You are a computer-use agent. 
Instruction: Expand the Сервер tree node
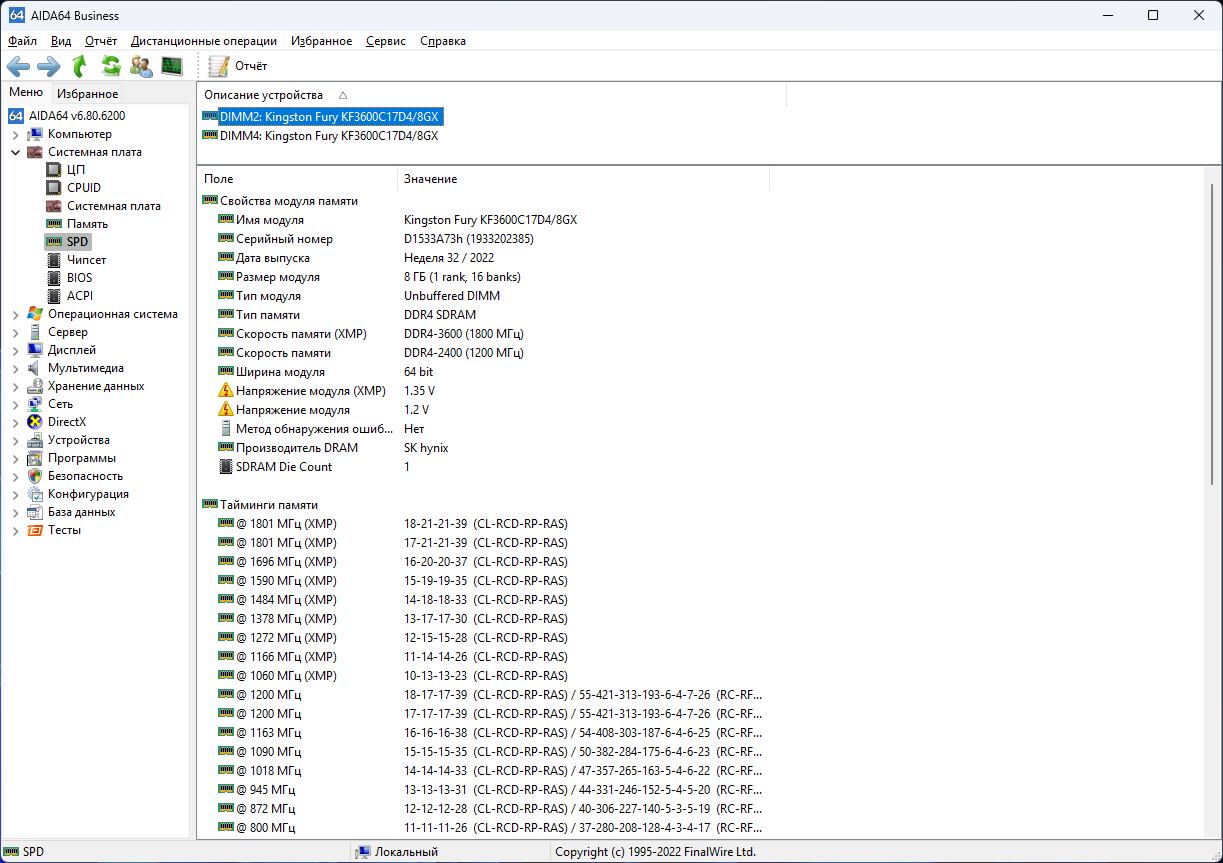click(x=15, y=332)
